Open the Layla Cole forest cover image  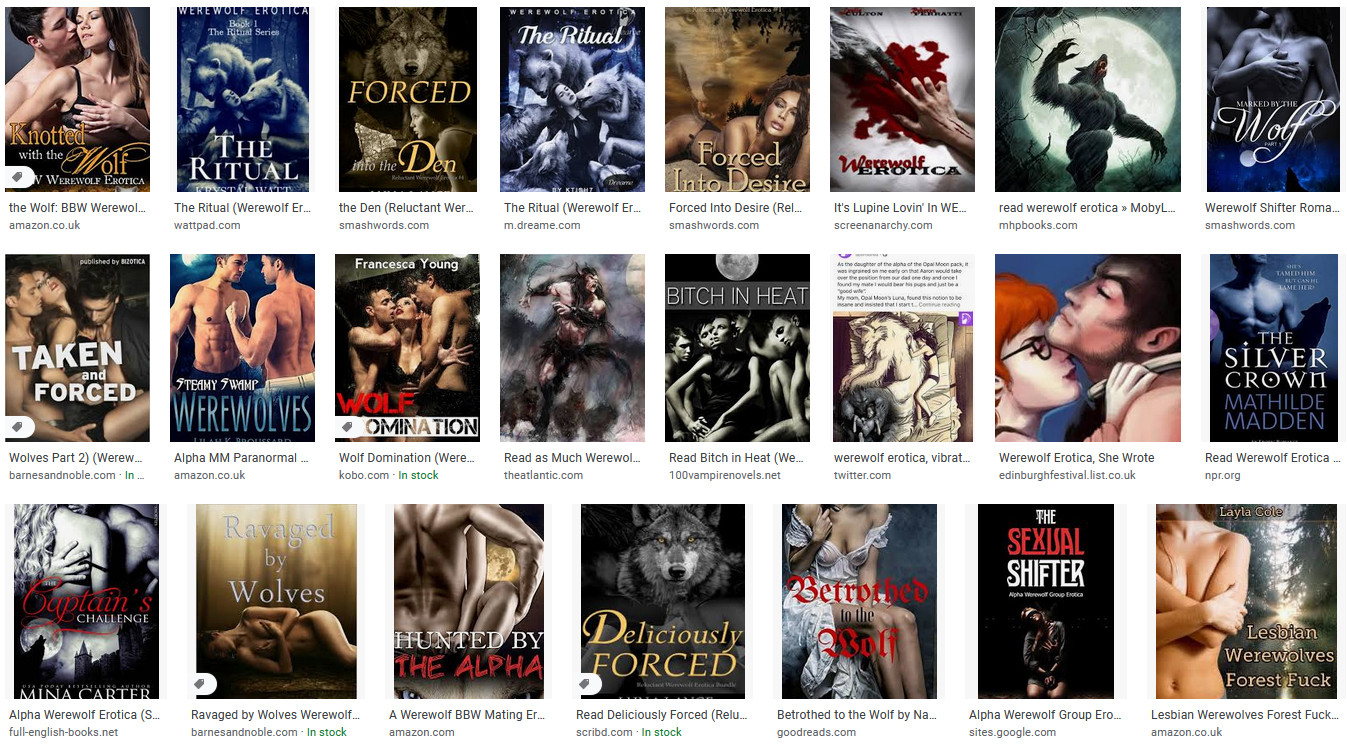pyautogui.click(x=1246, y=601)
